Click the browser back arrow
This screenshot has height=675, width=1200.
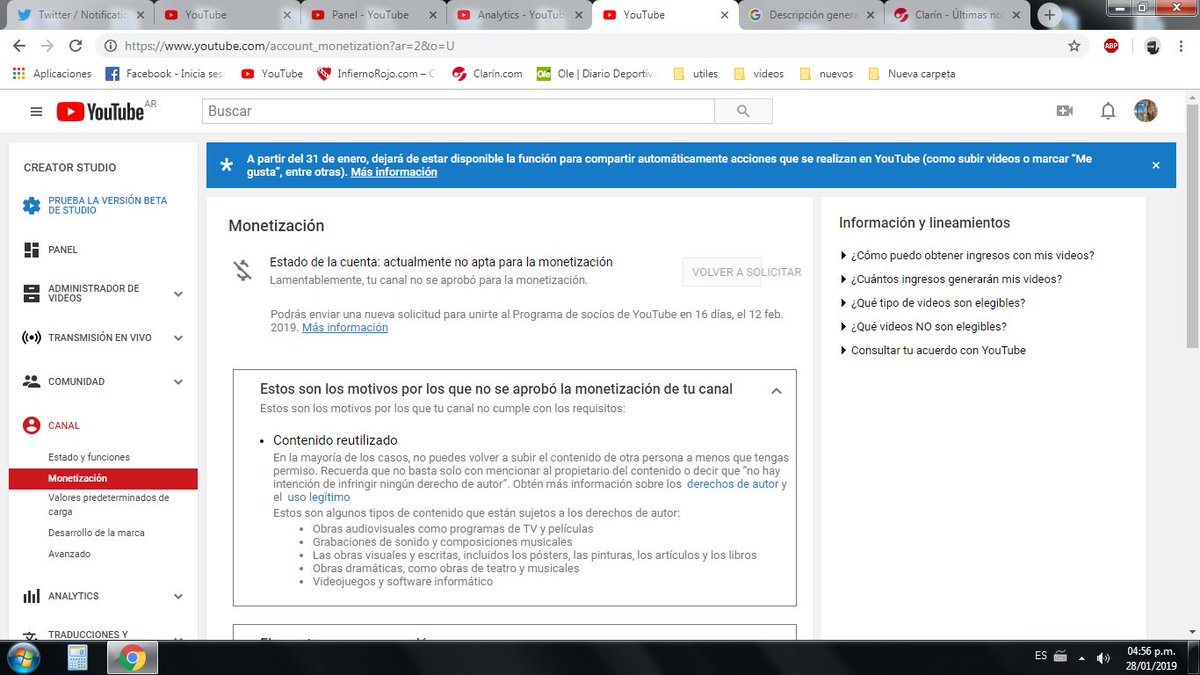tap(20, 46)
